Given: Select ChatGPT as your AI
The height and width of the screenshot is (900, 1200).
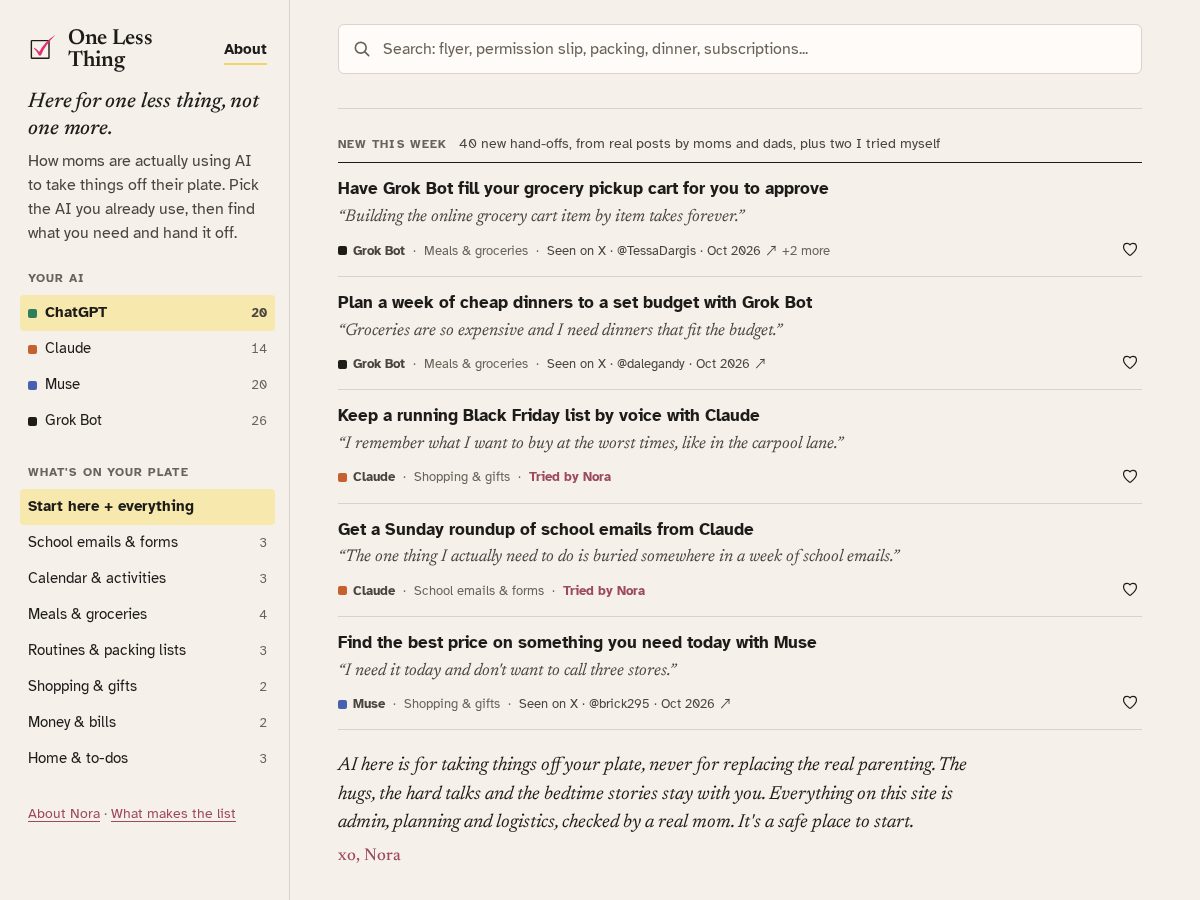Looking at the screenshot, I should coord(147,313).
